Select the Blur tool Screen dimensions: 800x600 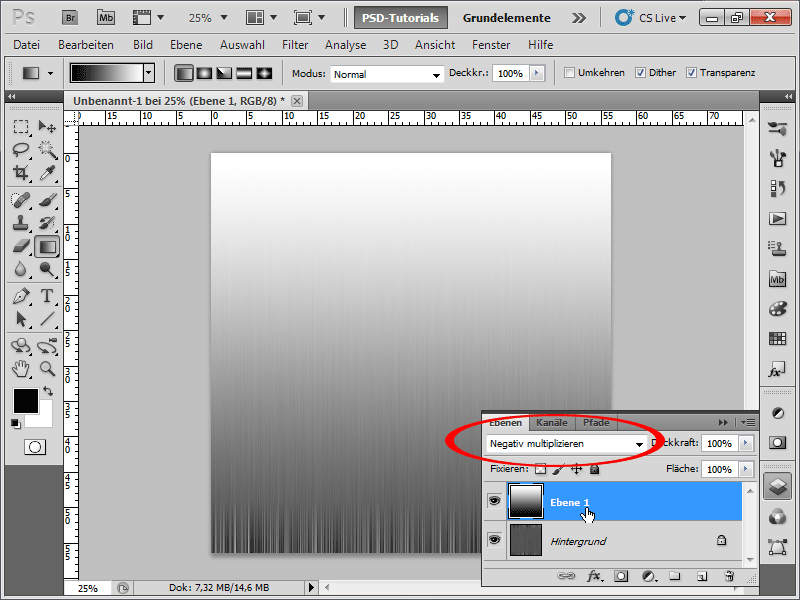21,269
